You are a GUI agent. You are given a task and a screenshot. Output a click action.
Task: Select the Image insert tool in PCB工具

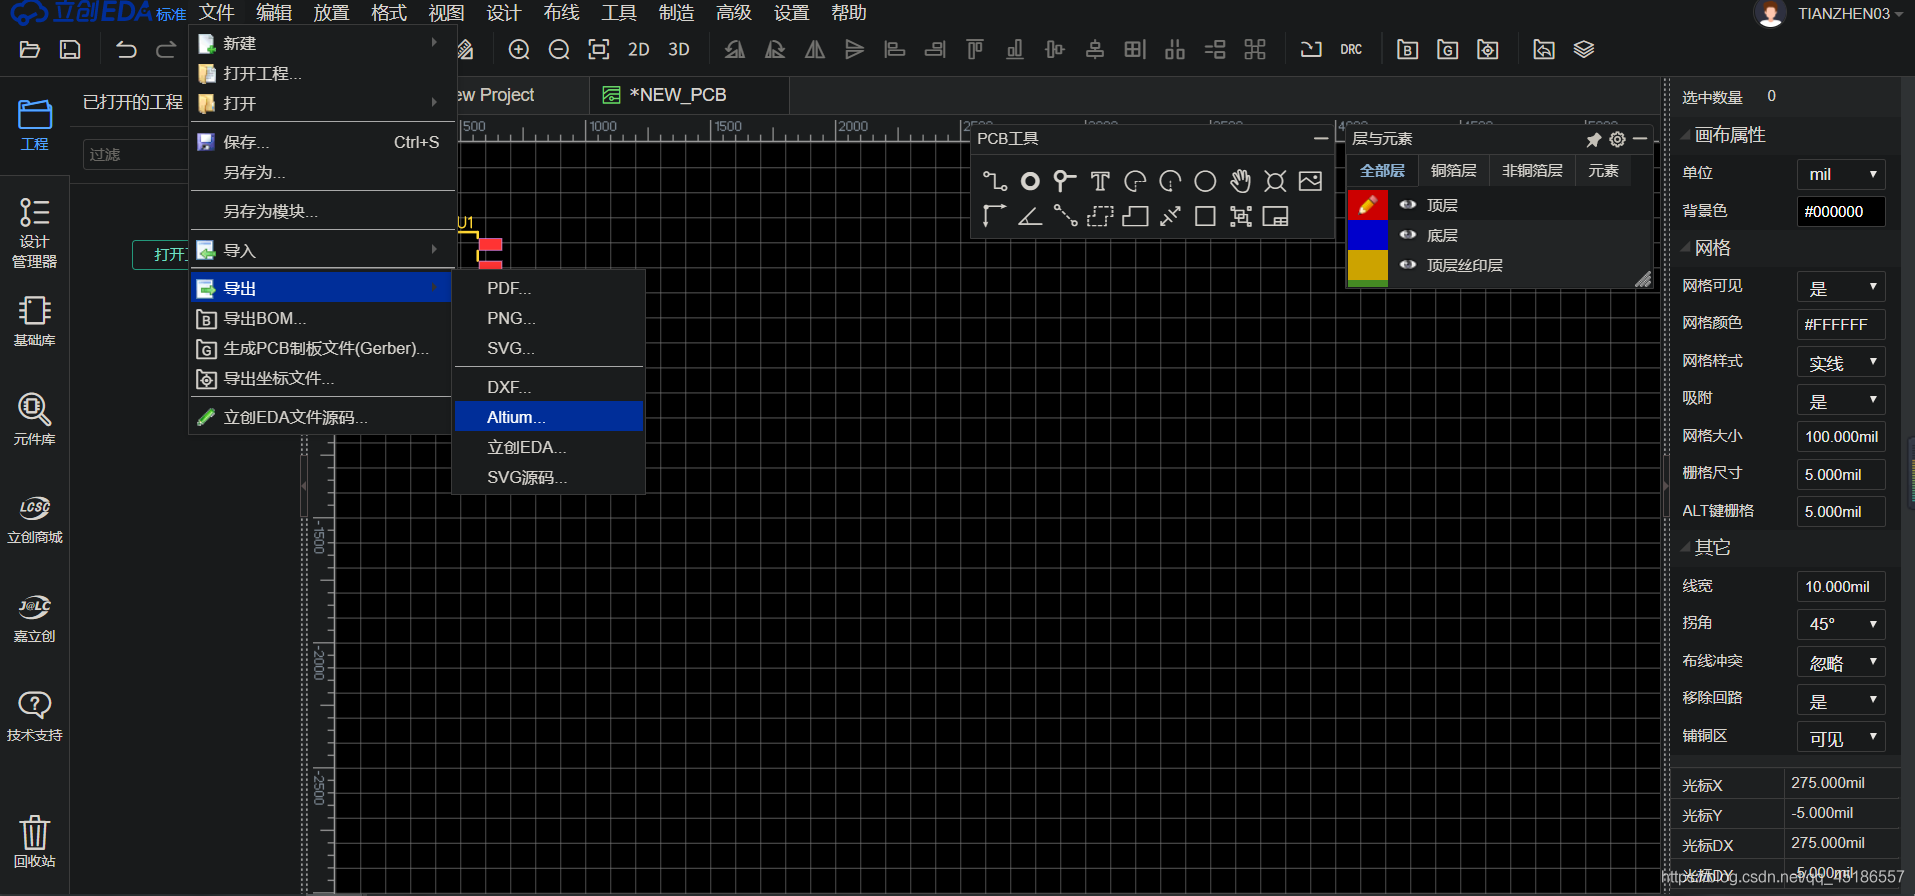coord(1310,181)
